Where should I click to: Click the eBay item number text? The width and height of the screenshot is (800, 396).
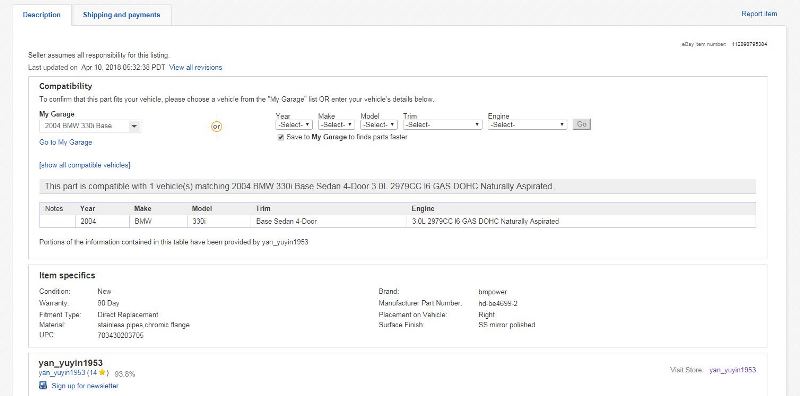724,44
